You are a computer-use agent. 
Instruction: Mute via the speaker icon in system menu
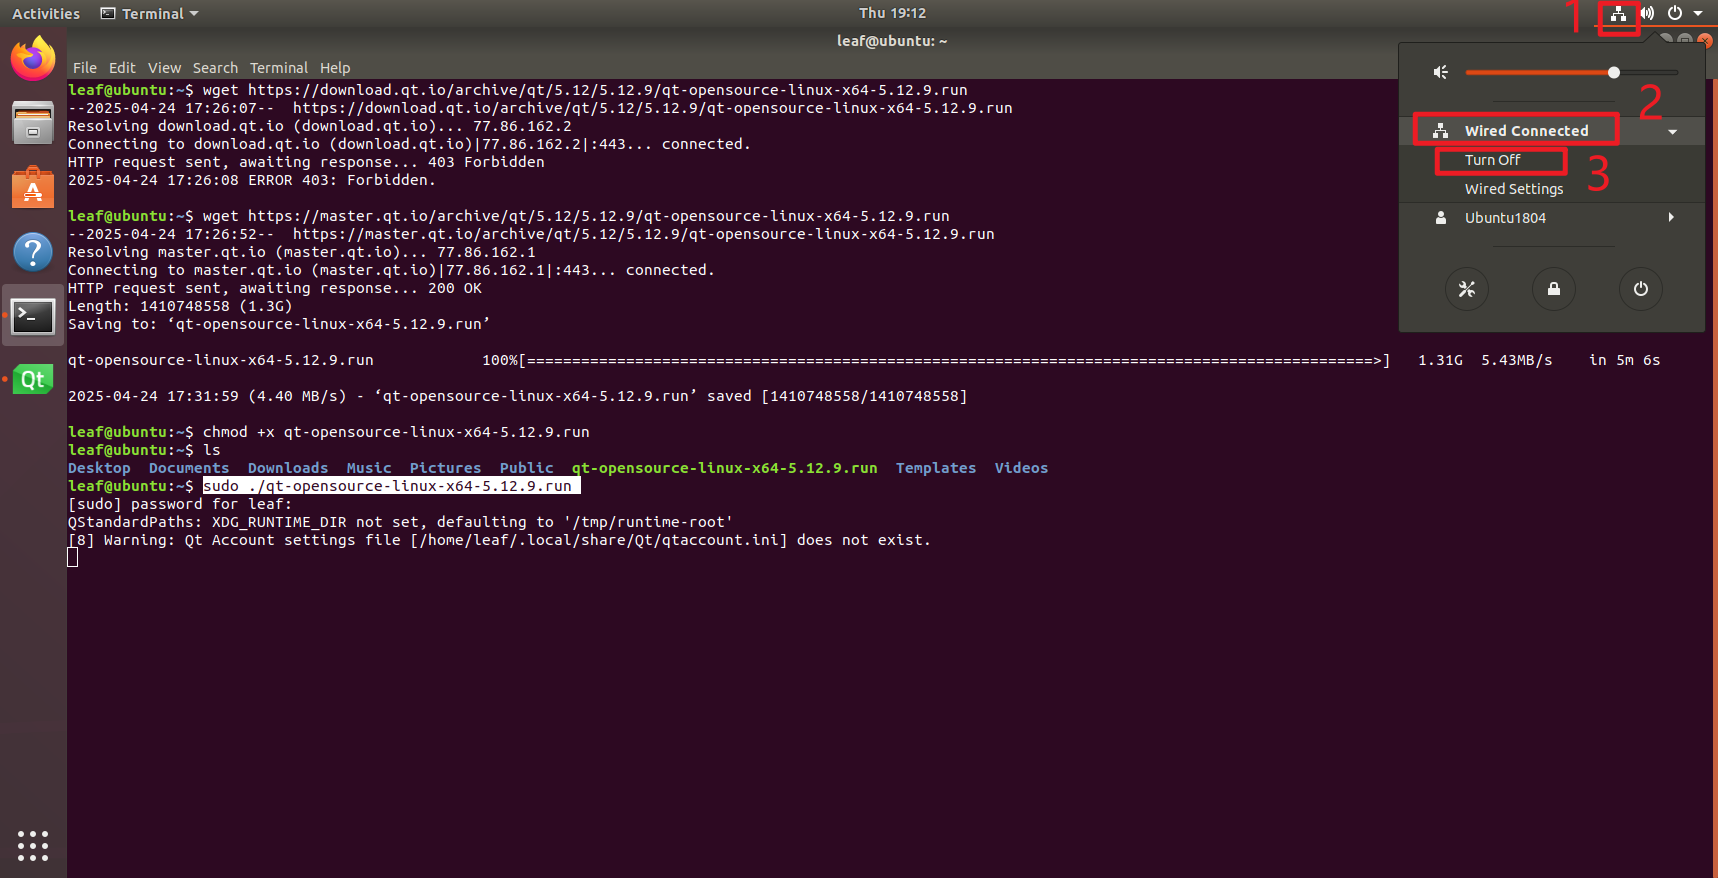click(x=1441, y=72)
